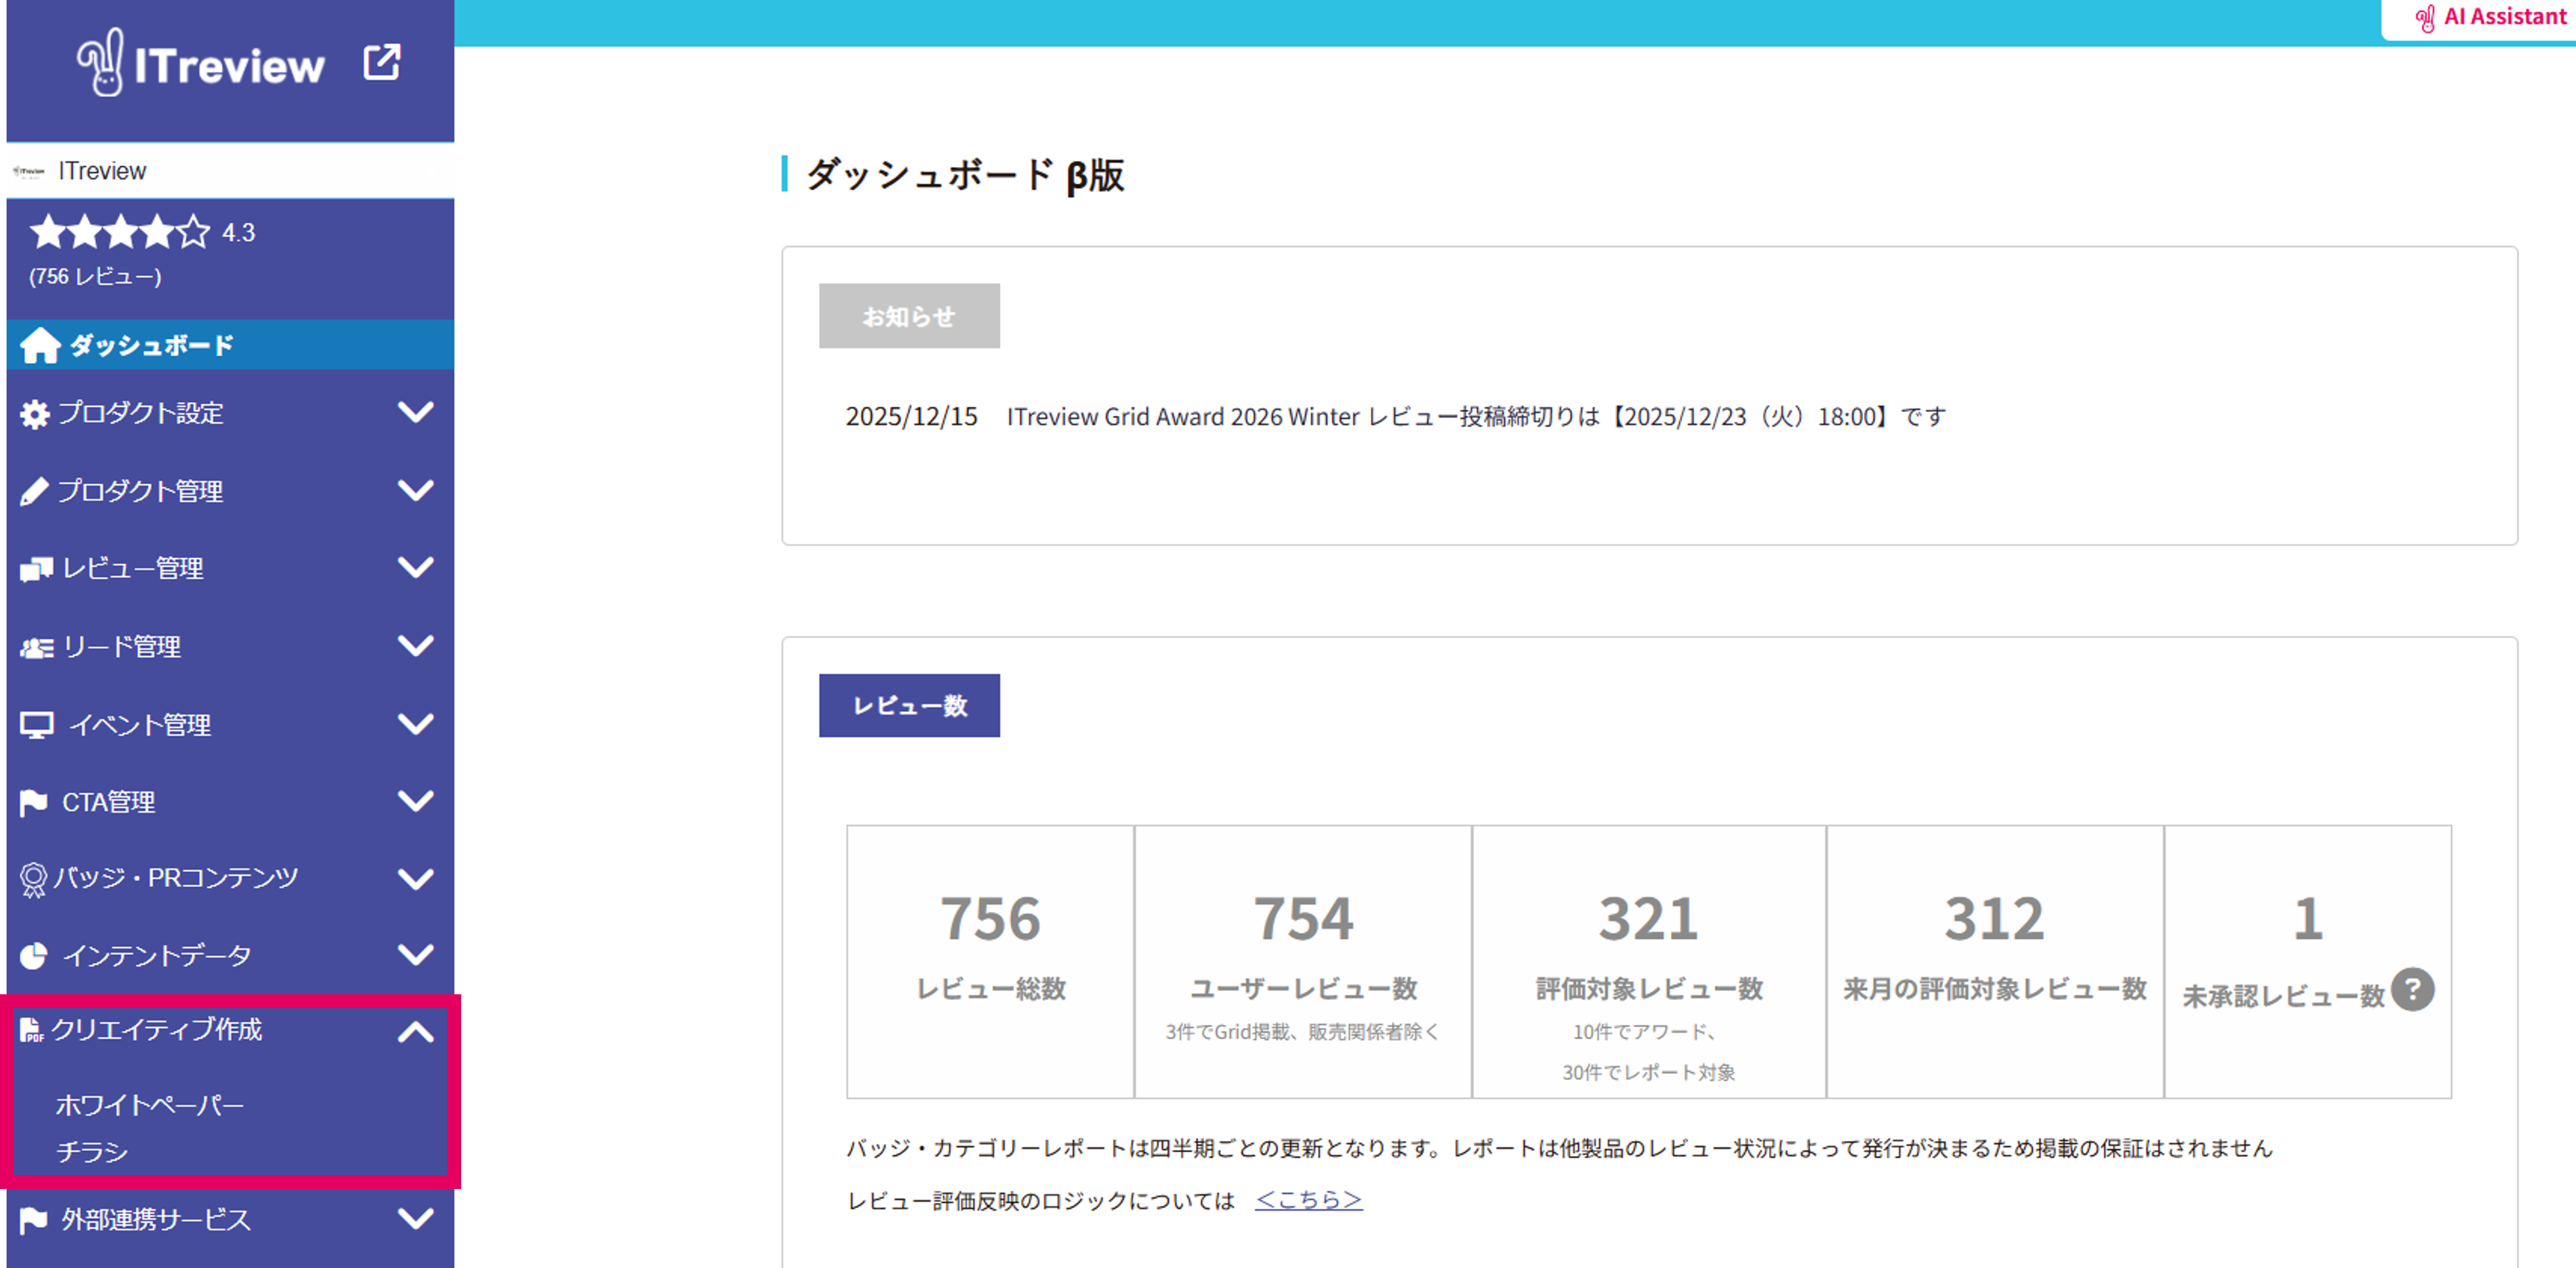
Task: Click the pie chart icon for インテントデータ
Action: click(x=34, y=956)
